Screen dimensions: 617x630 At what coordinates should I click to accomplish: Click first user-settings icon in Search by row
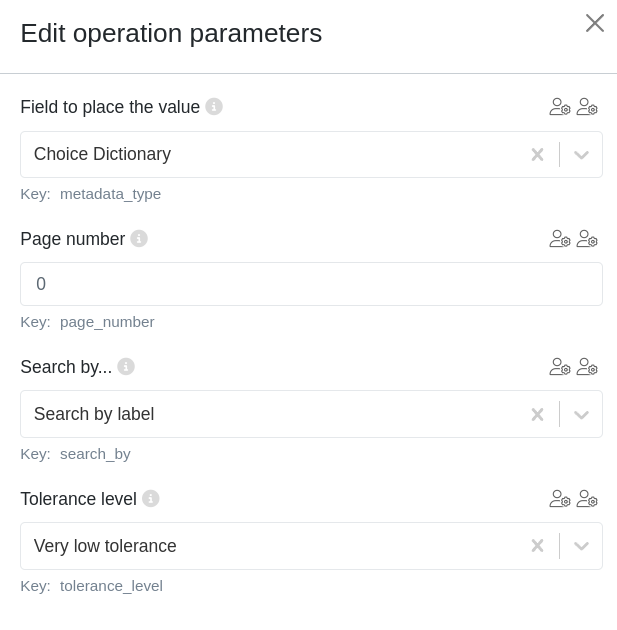pos(560,366)
